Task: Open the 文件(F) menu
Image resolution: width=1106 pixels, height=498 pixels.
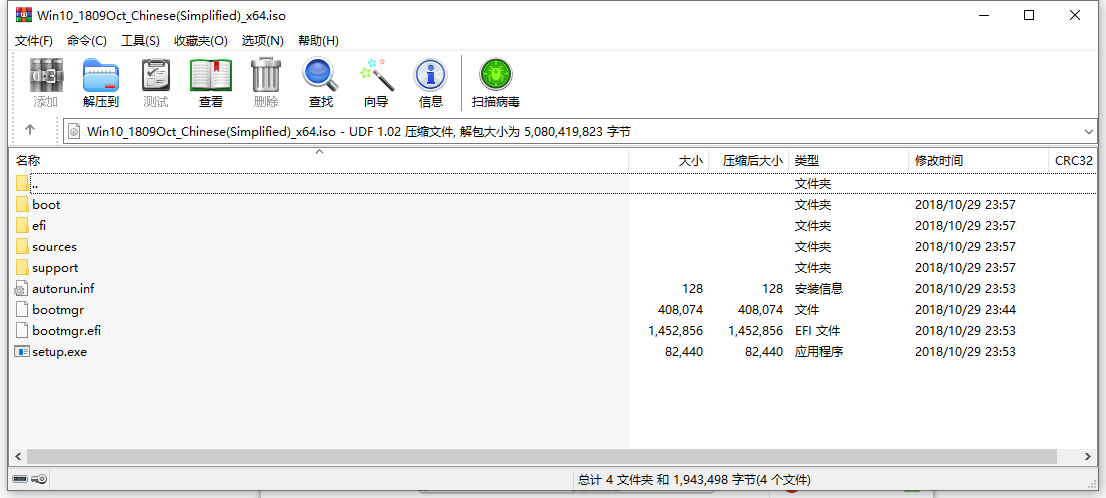Action: (34, 41)
